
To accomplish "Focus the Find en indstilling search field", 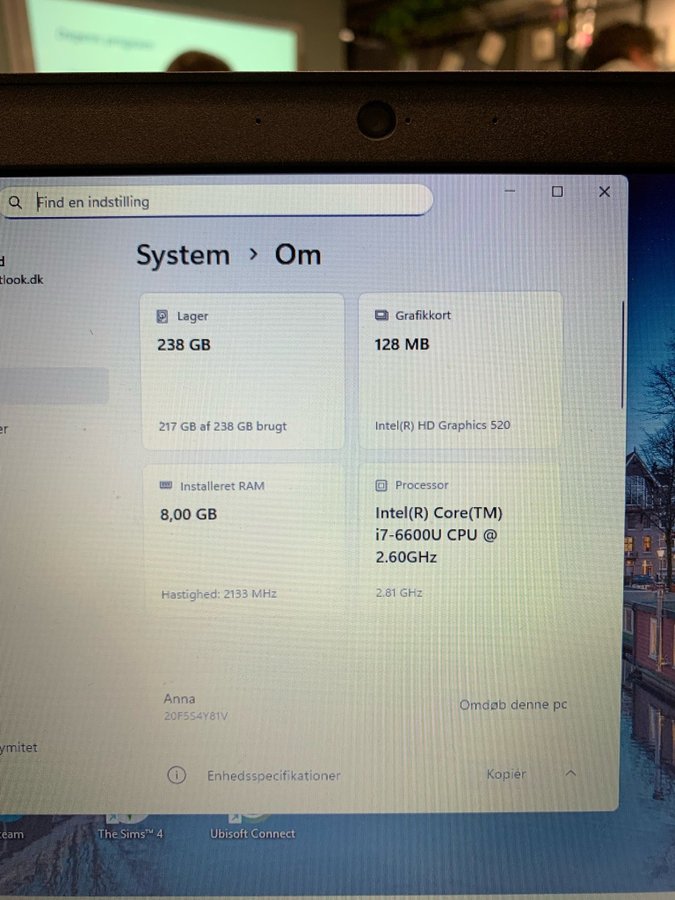I will tap(230, 202).
